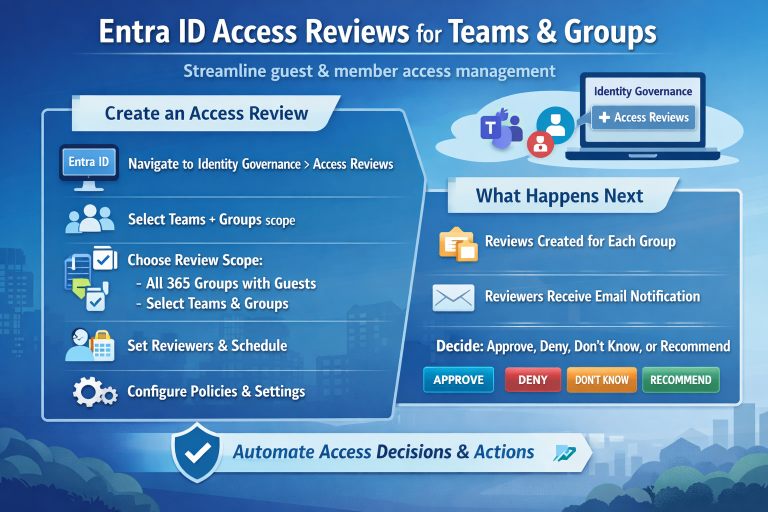Click the 'Entra ID Access Reviews for Teams & Groups' title
The width and height of the screenshot is (768, 512).
[378, 32]
